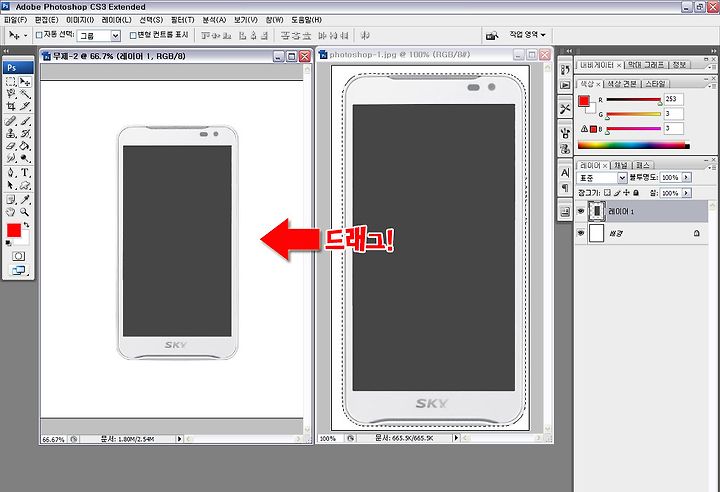Select the Custom Shape tool
Screen dimensions: 720x492
[x=25, y=185]
